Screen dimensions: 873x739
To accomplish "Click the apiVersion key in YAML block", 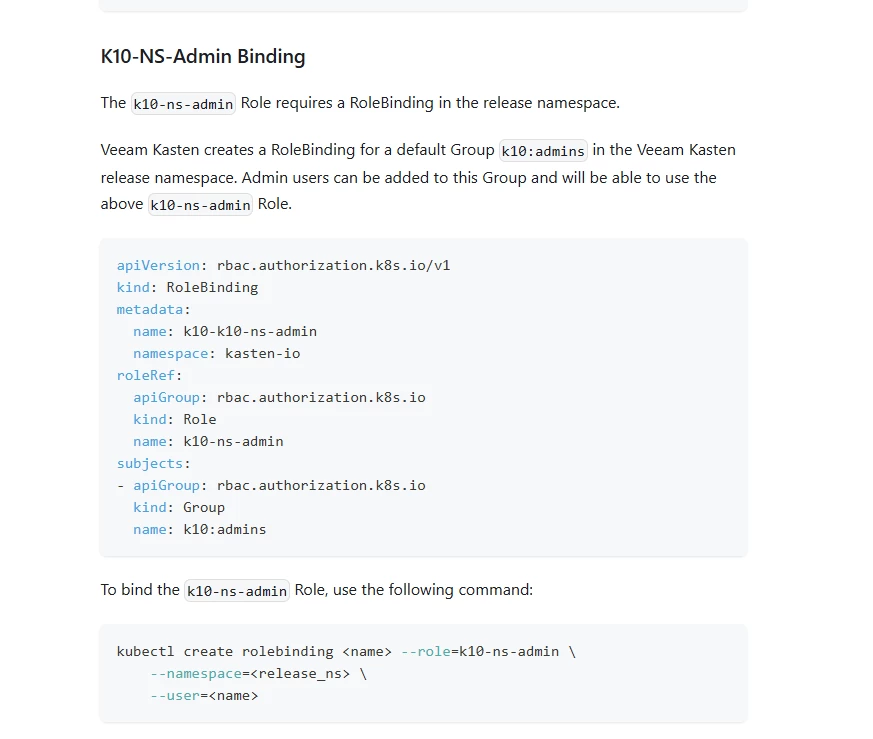I will [158, 265].
